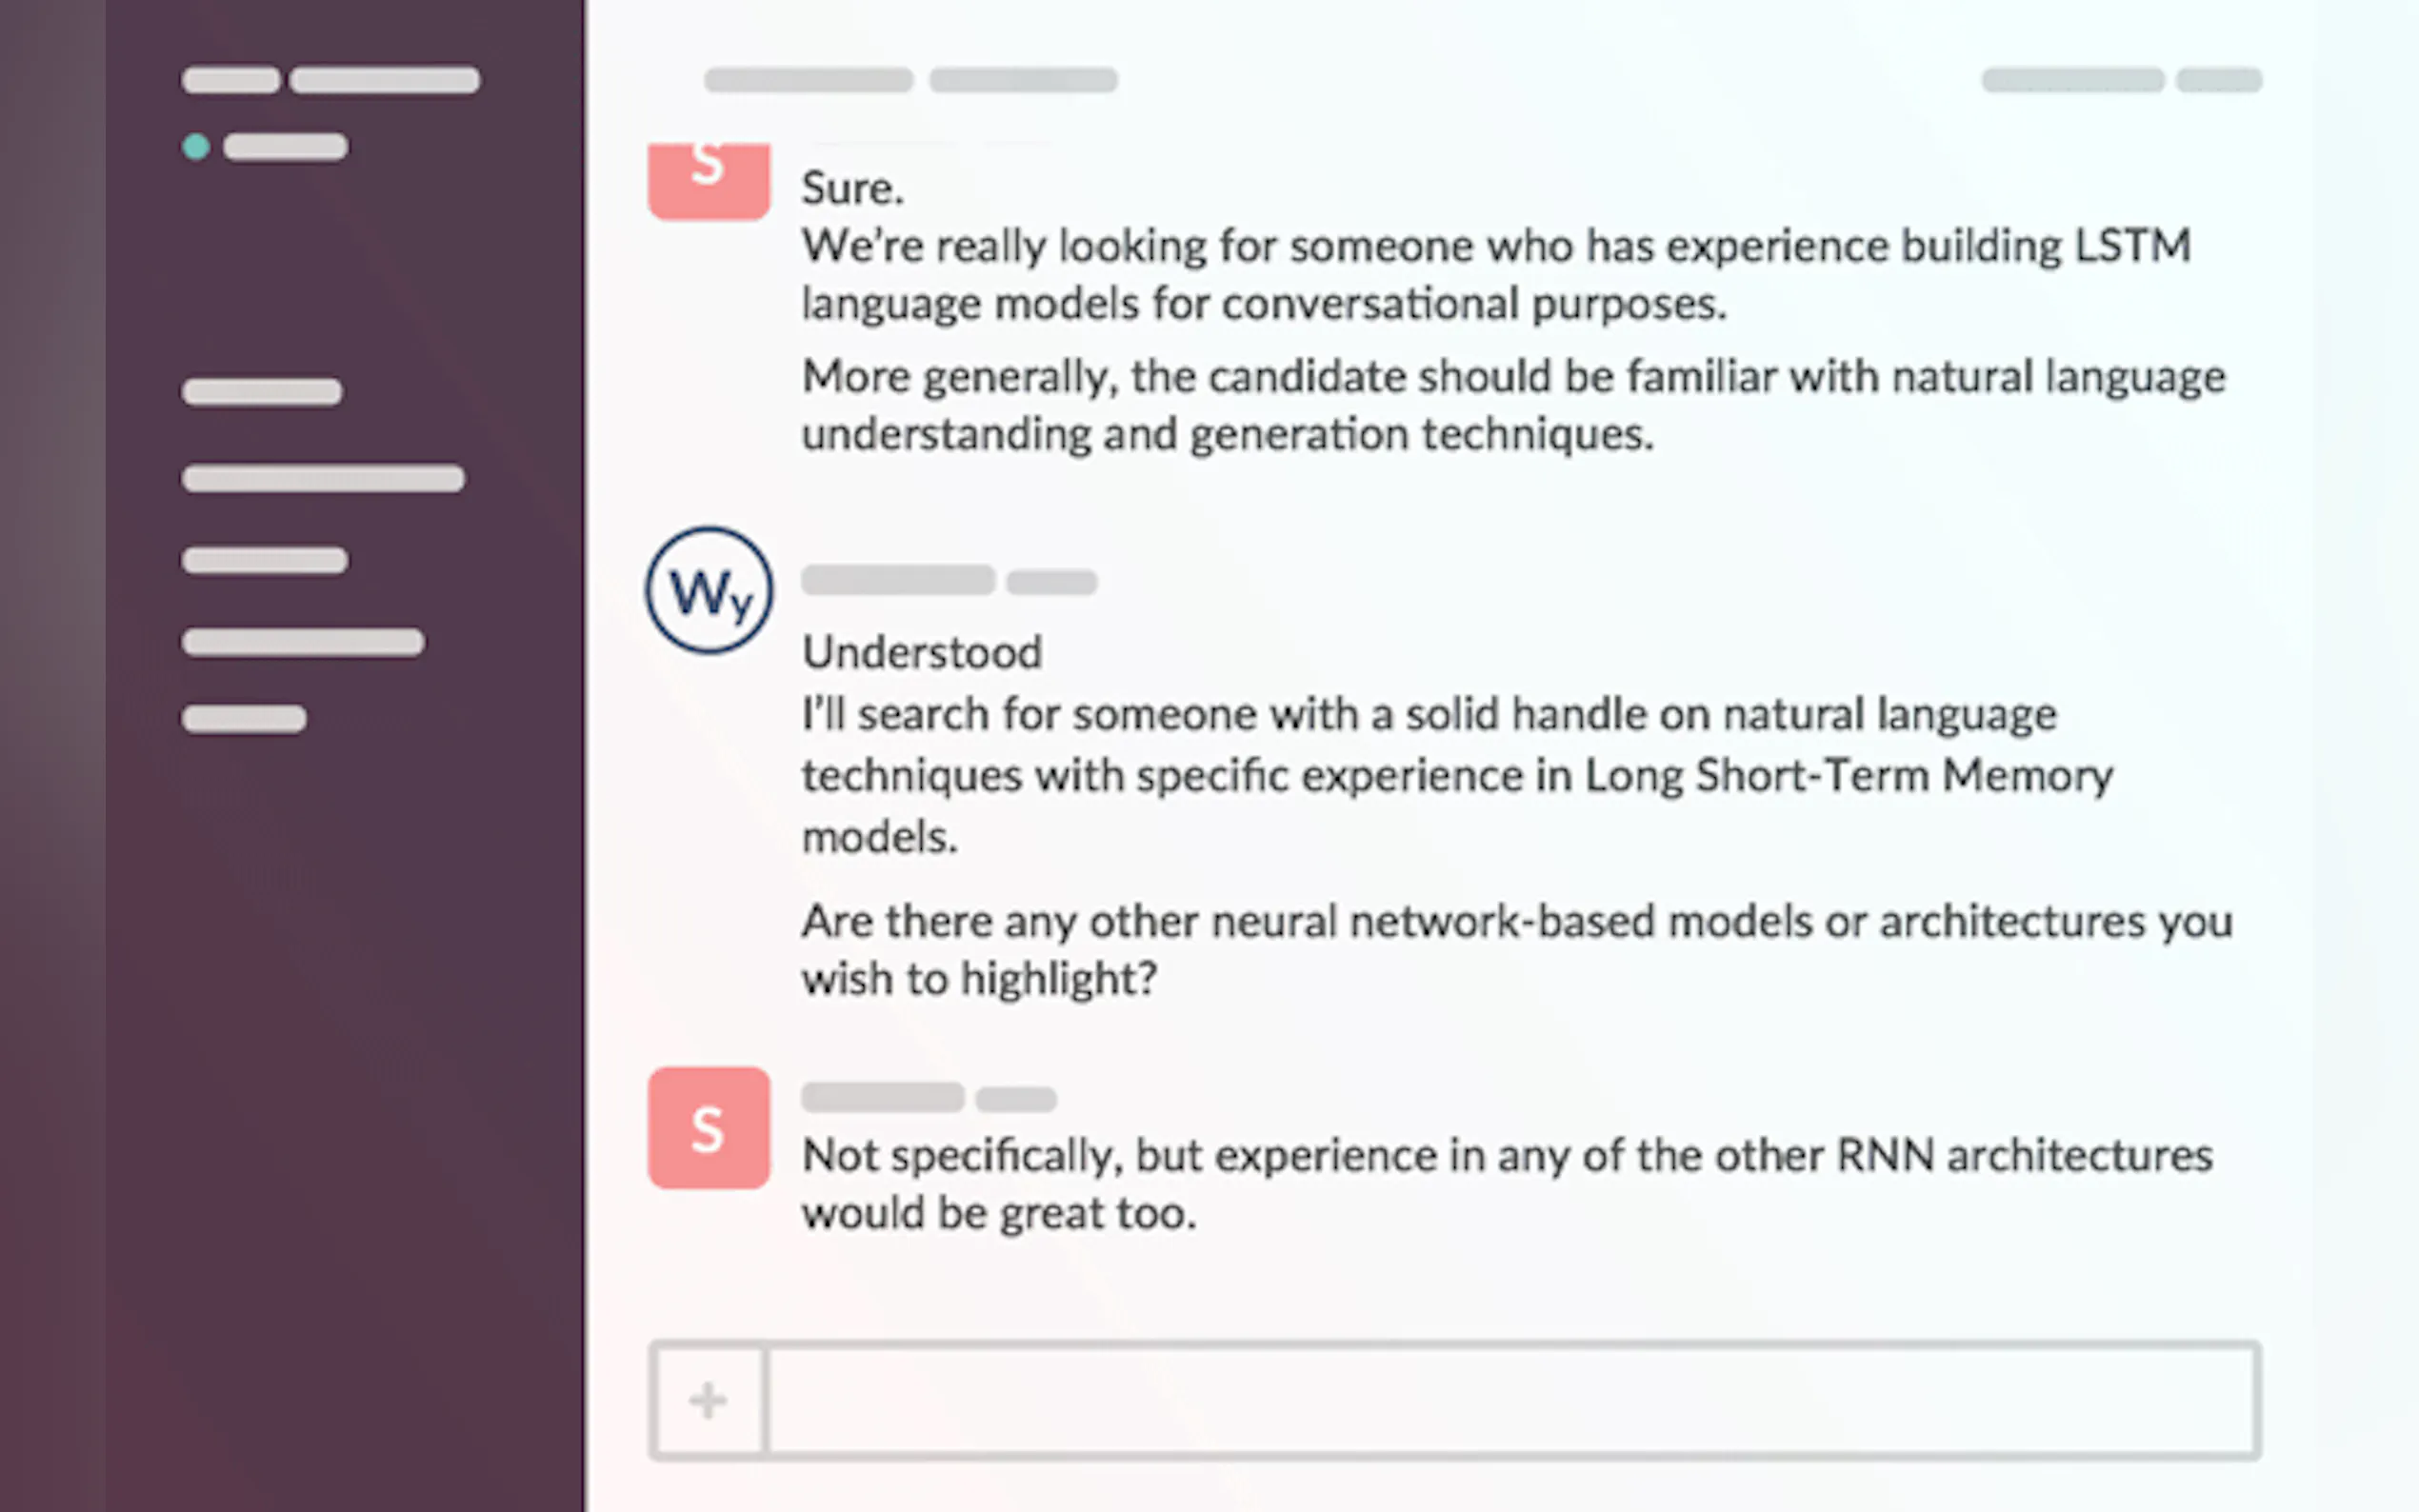2419x1512 pixels.
Task: Click the channel title placeholder in the header
Action: [x=808, y=80]
